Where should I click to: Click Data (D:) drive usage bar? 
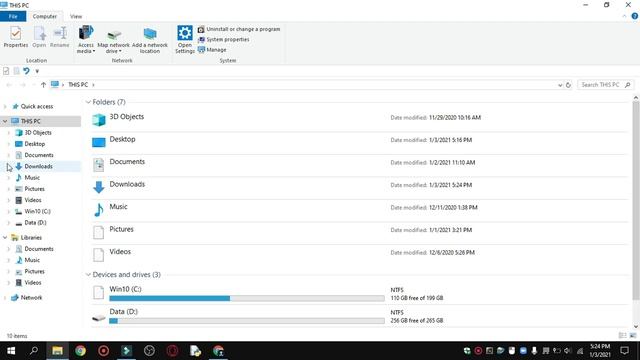247,321
